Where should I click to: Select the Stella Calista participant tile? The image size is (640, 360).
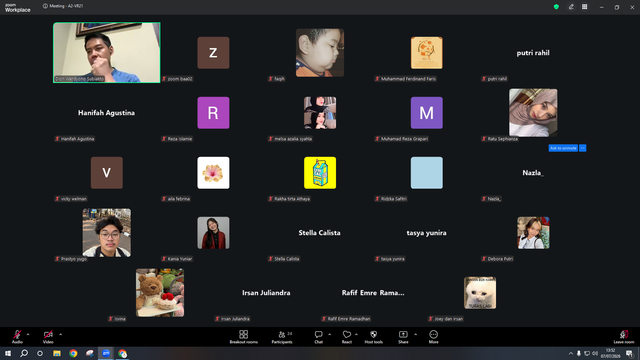click(320, 233)
